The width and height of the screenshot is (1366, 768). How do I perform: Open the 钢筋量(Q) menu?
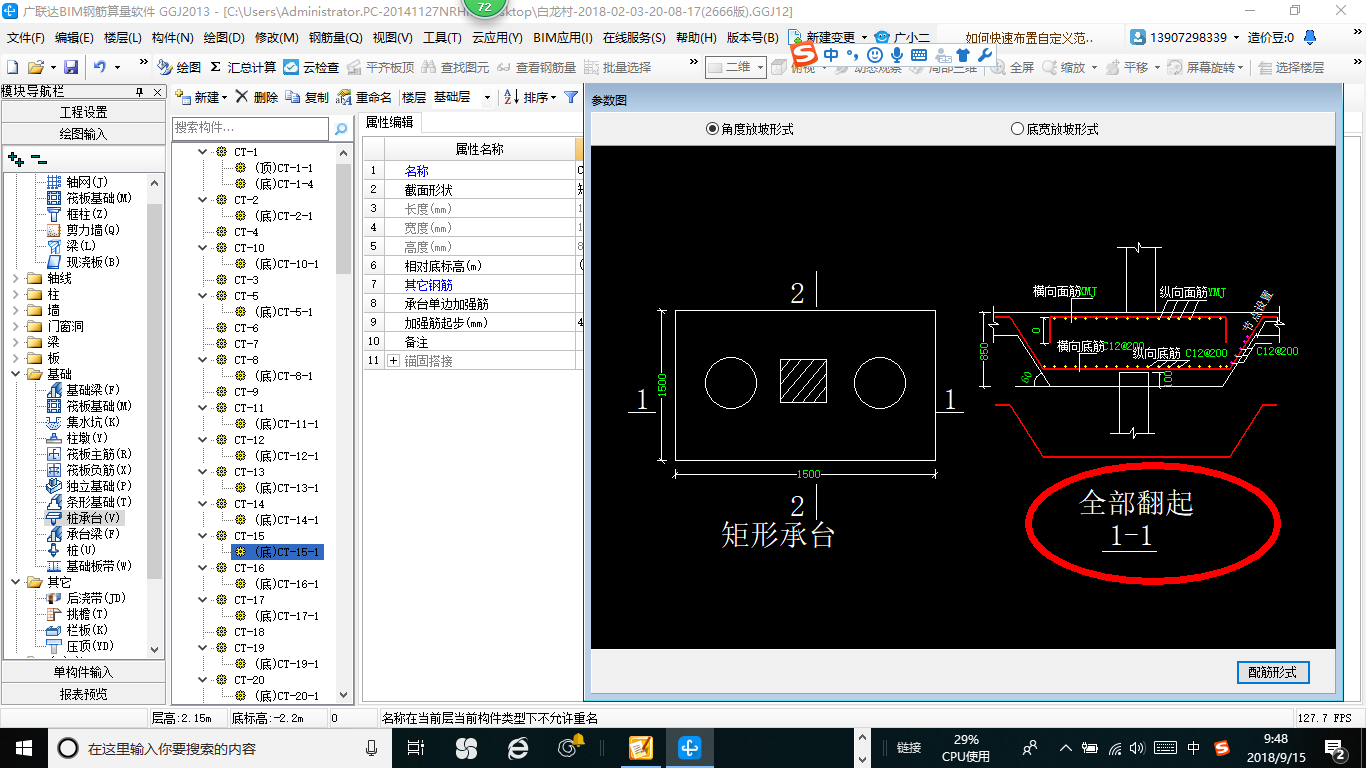tap(335, 37)
